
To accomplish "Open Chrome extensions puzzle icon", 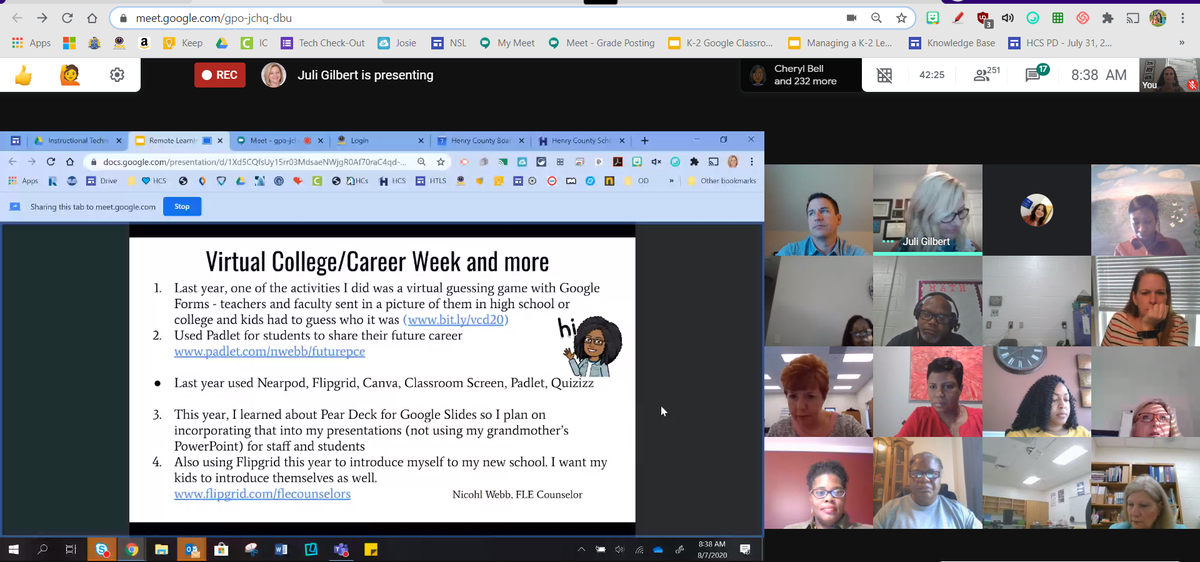I will click(x=1109, y=18).
